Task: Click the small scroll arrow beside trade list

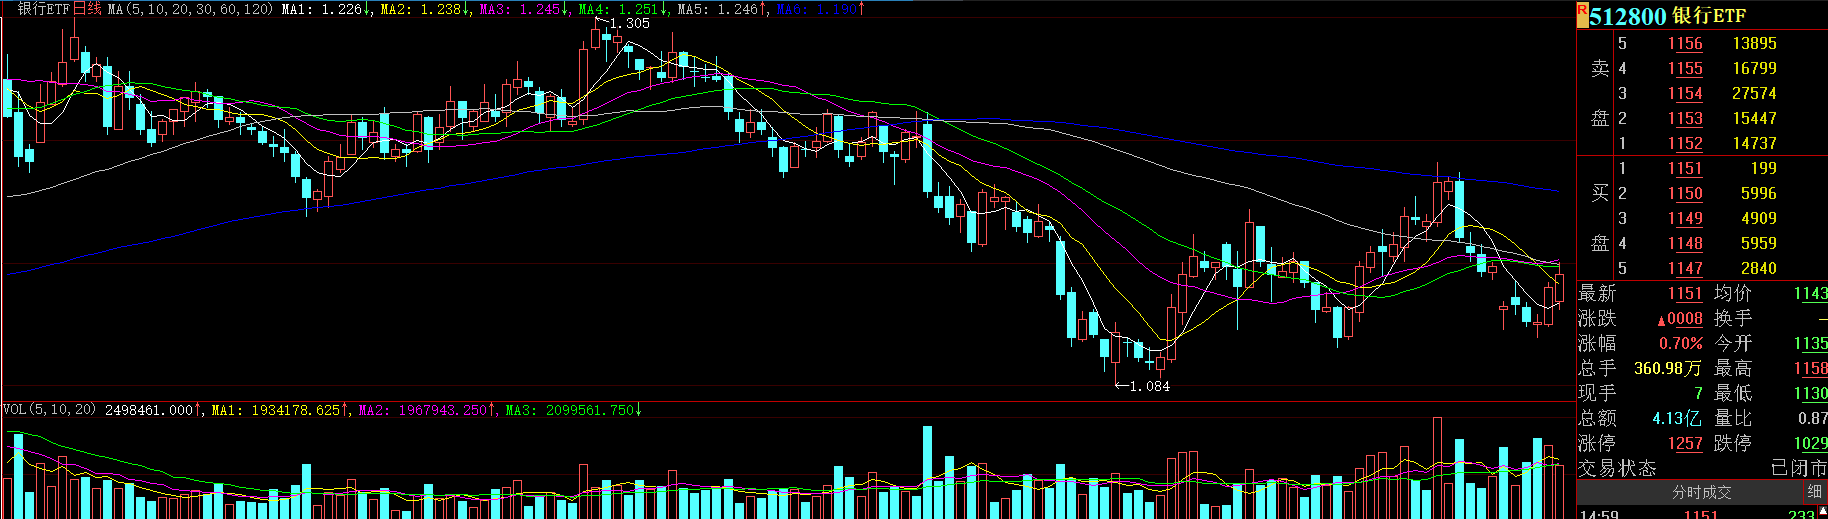Action: (1822, 512)
